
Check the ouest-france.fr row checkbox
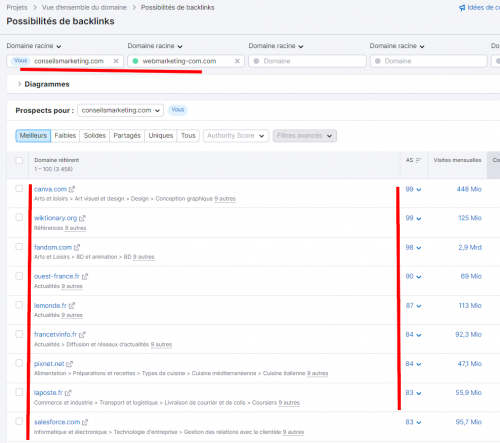[19, 276]
